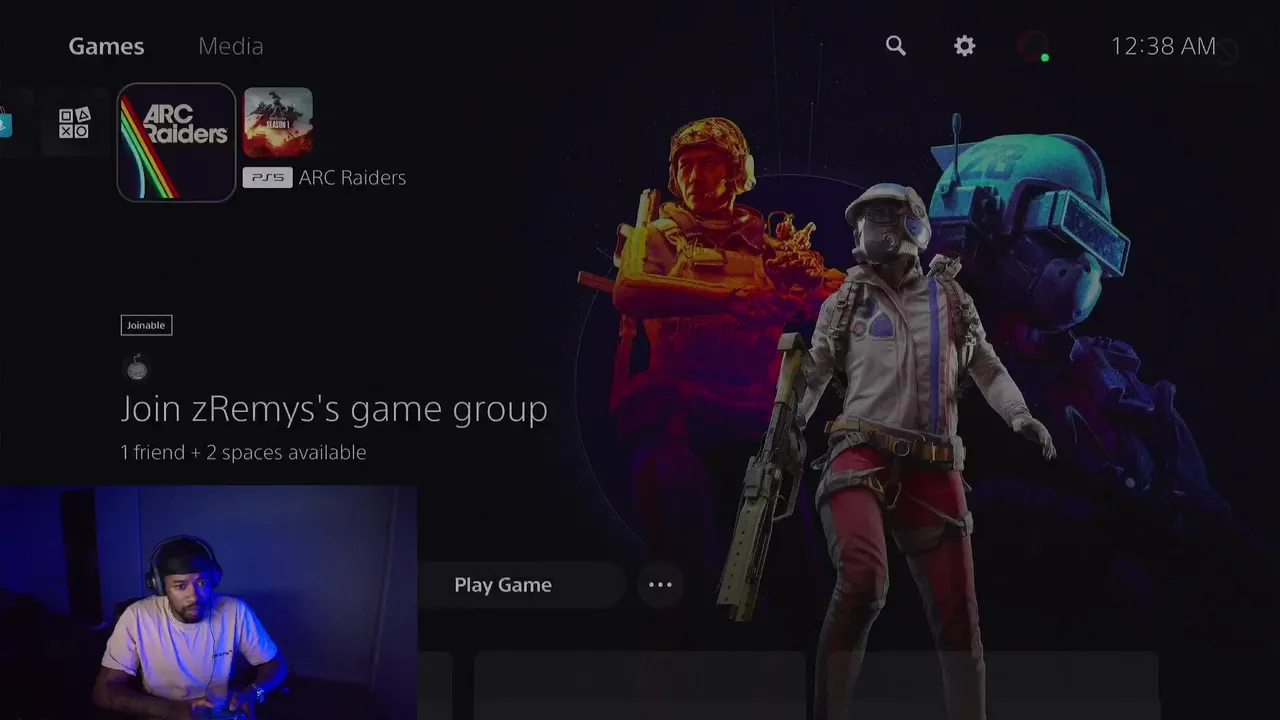This screenshot has width=1280, height=720.
Task: Click the Play Game button
Action: point(502,585)
